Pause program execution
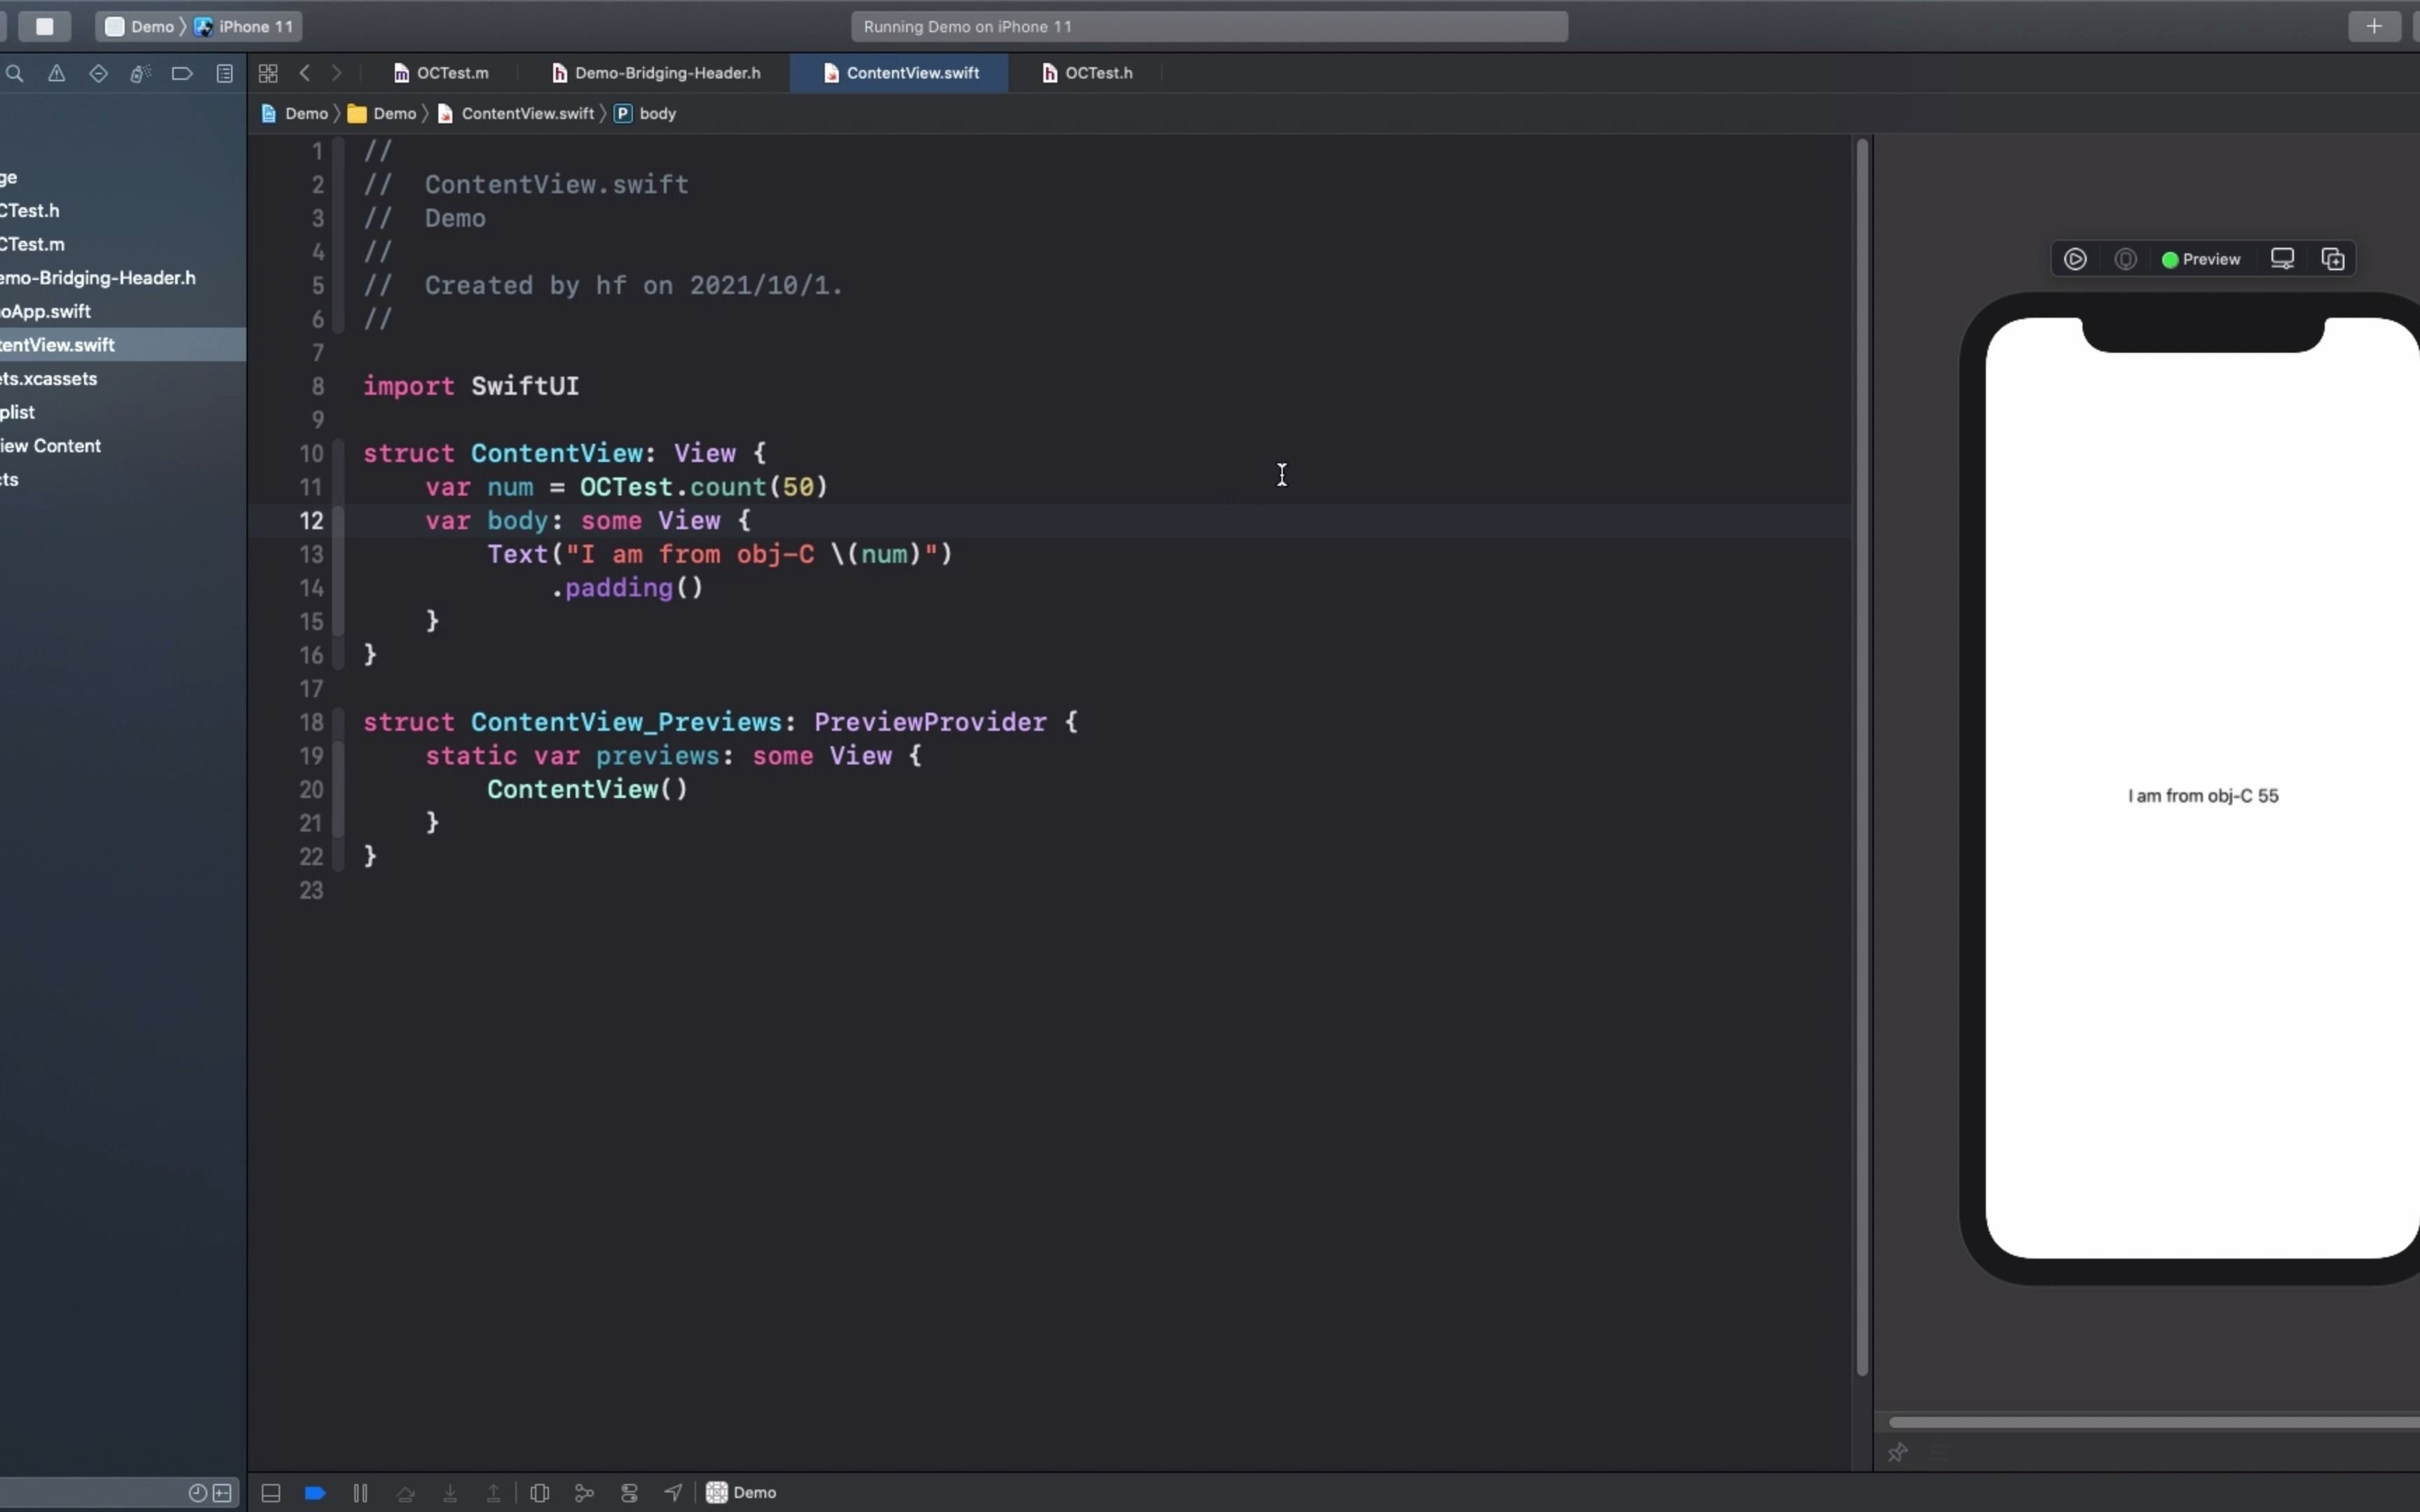 tap(360, 1493)
